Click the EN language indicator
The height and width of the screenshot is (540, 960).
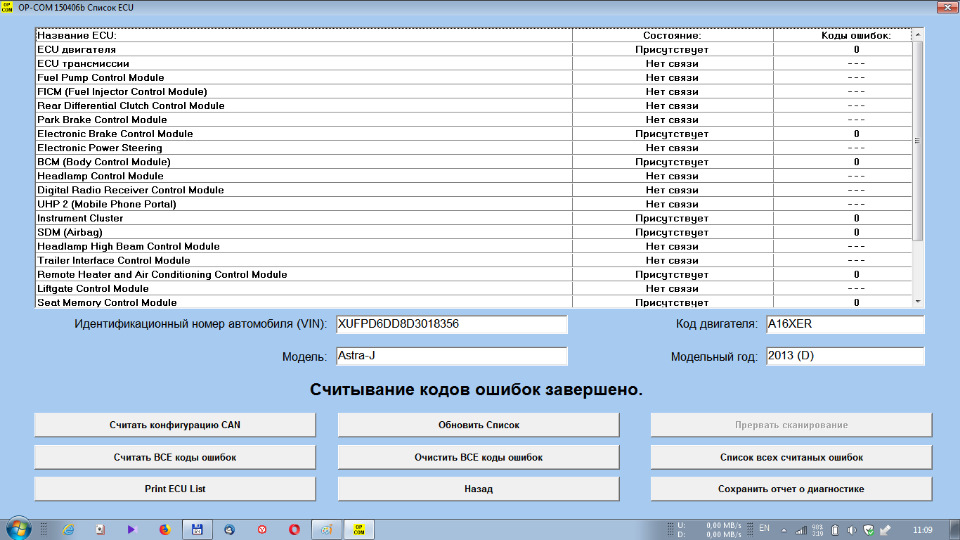tap(764, 528)
